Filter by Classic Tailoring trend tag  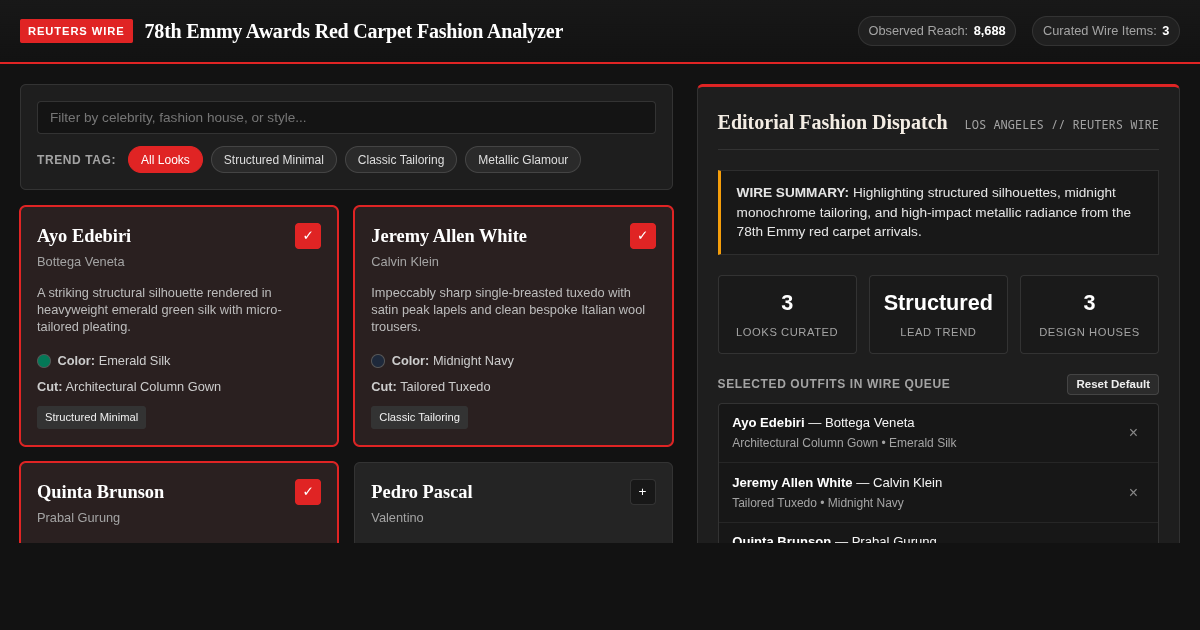(401, 160)
